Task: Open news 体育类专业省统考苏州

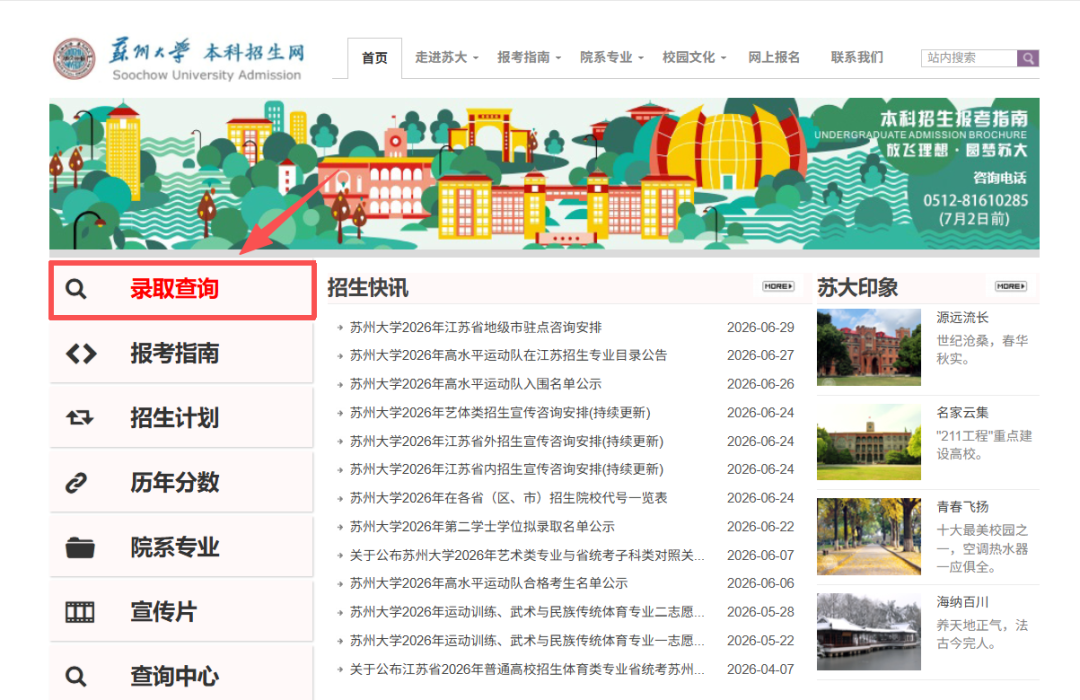Action: [527, 669]
